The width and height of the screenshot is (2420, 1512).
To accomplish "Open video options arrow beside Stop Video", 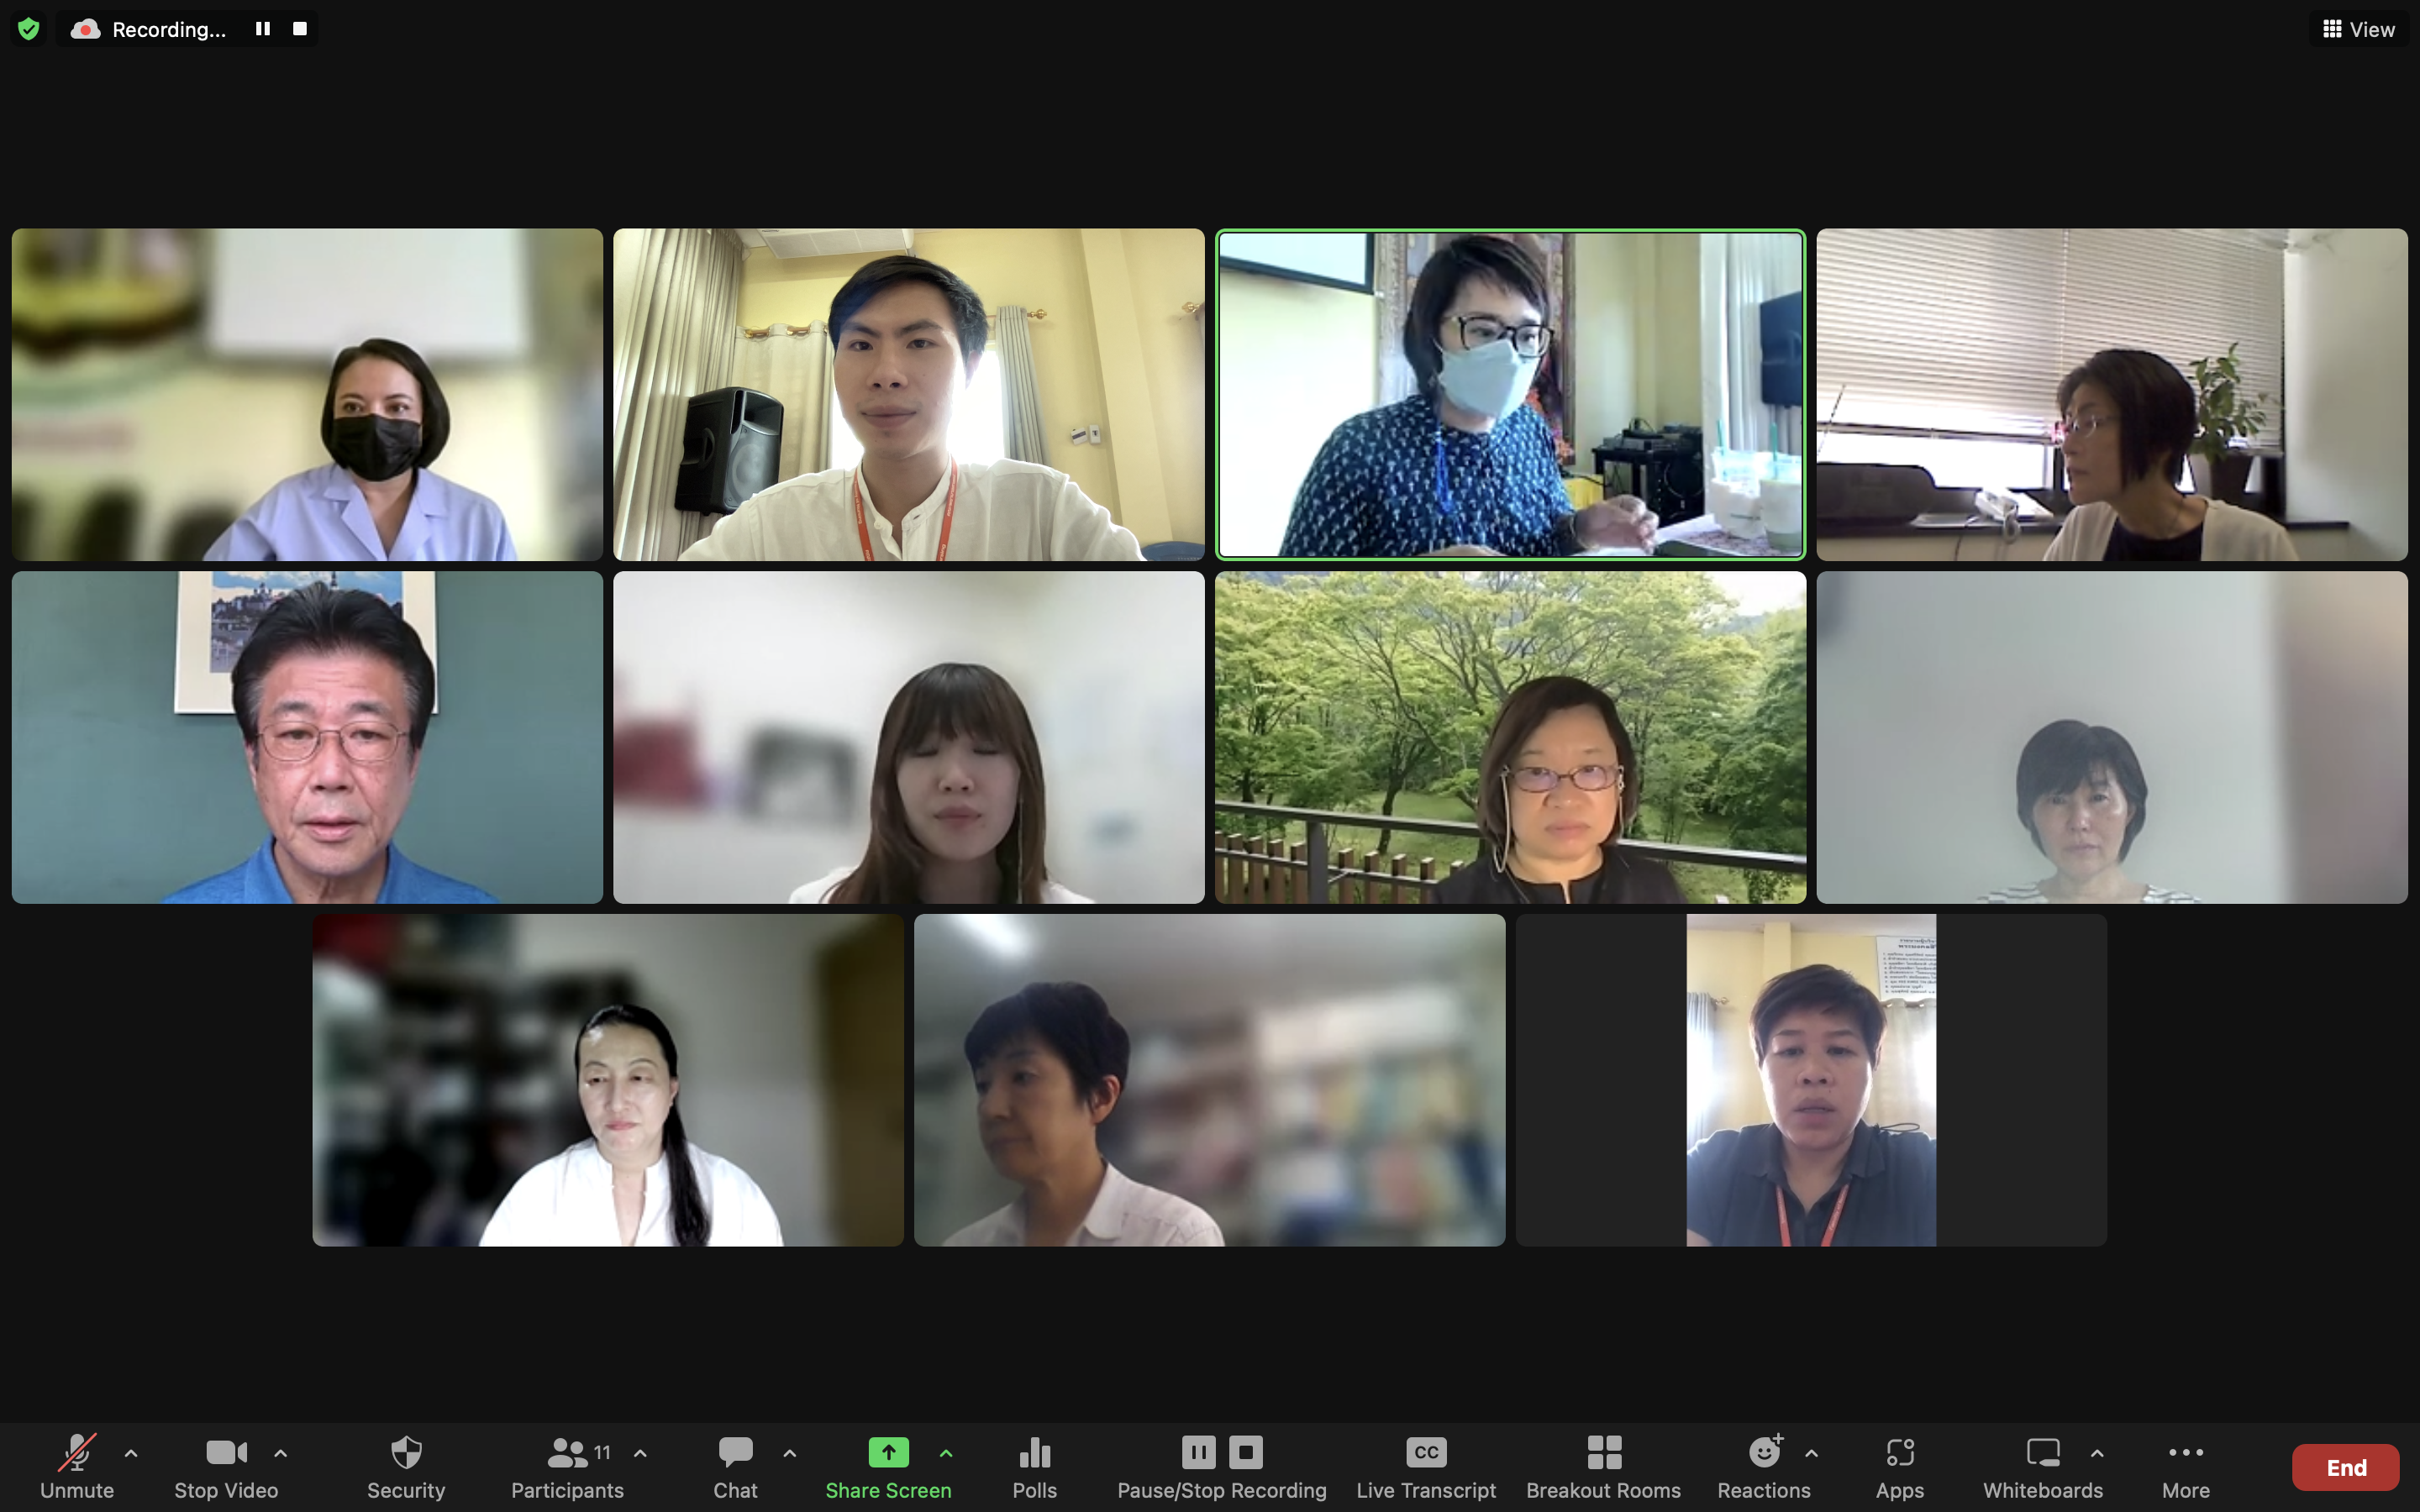I will [x=281, y=1453].
